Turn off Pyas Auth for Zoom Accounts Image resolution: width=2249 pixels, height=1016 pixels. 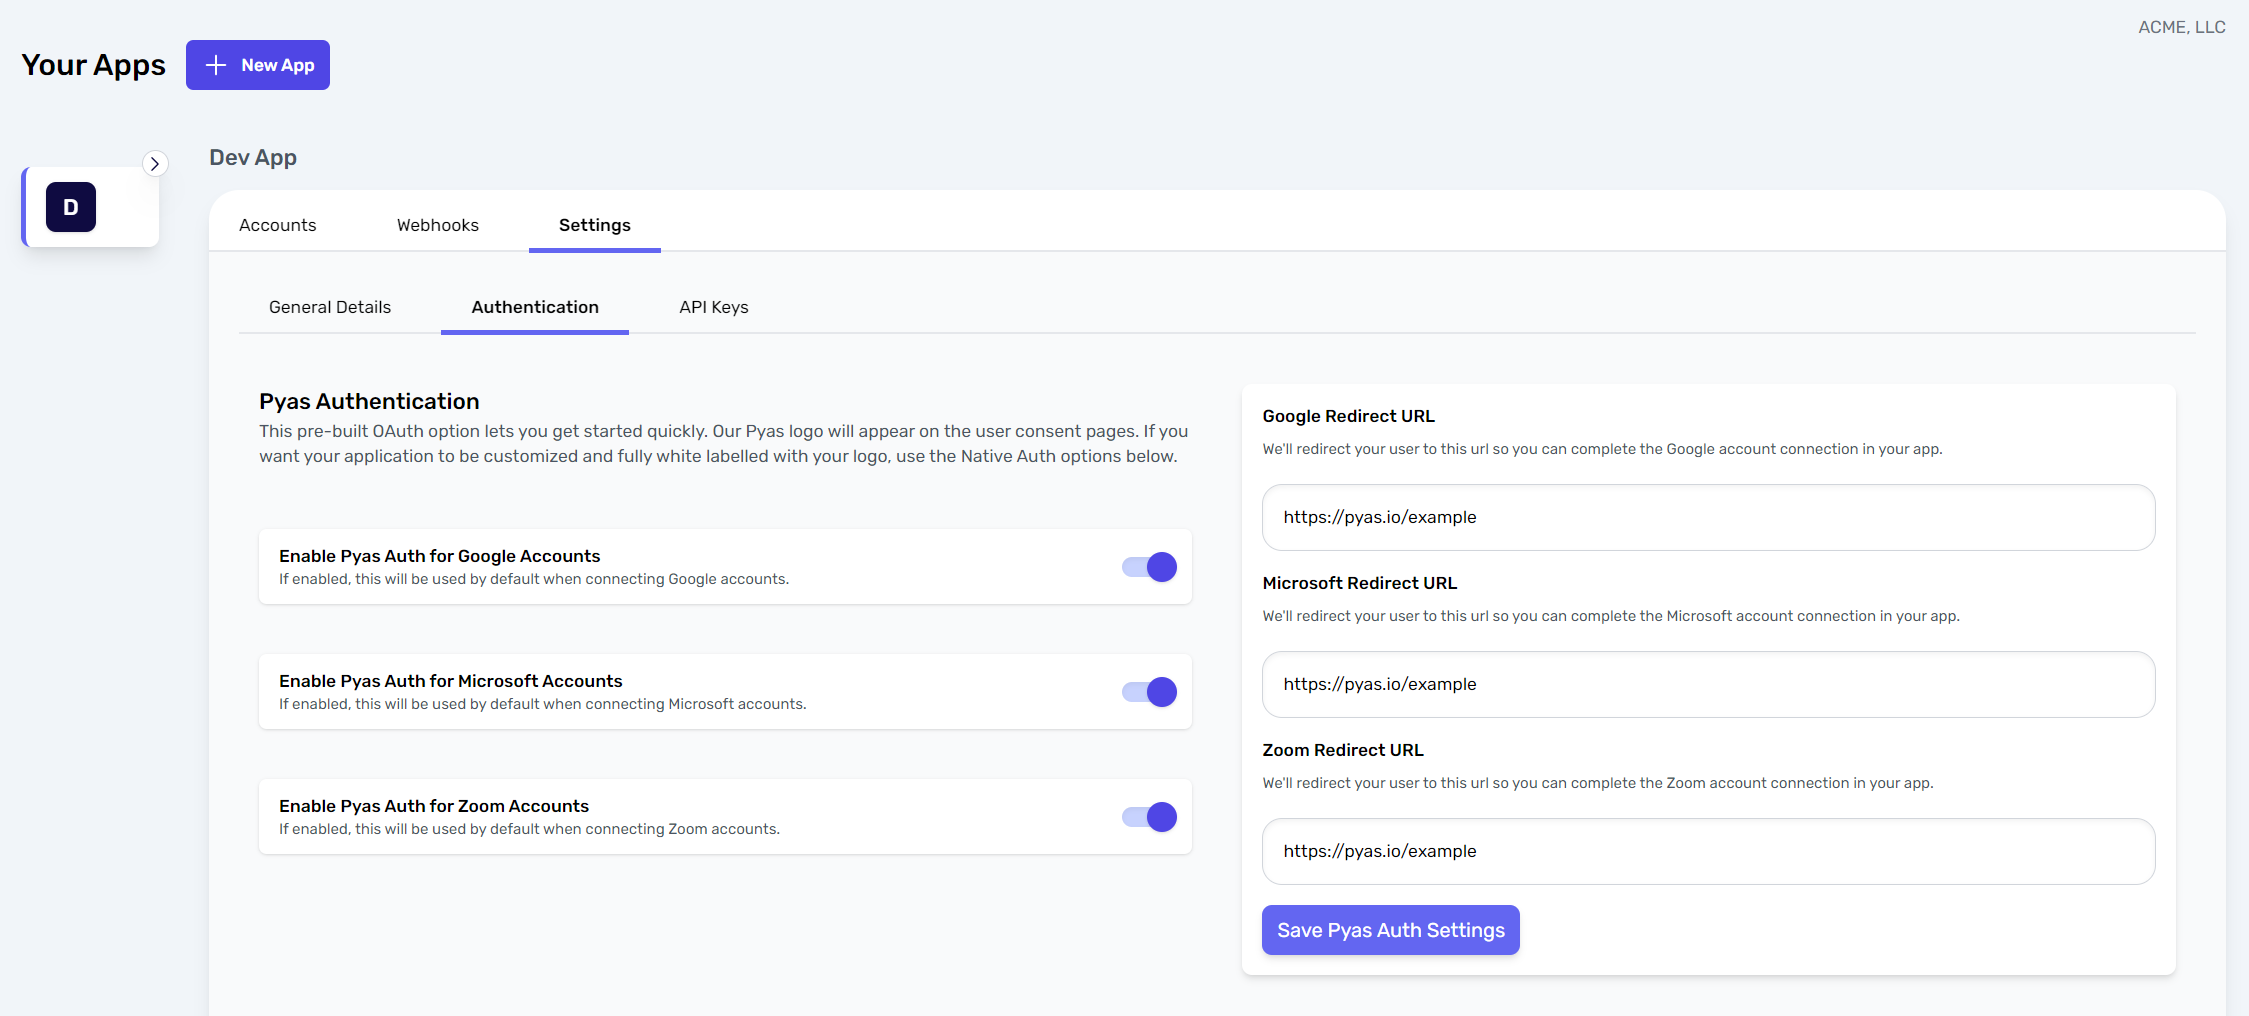coord(1150,817)
